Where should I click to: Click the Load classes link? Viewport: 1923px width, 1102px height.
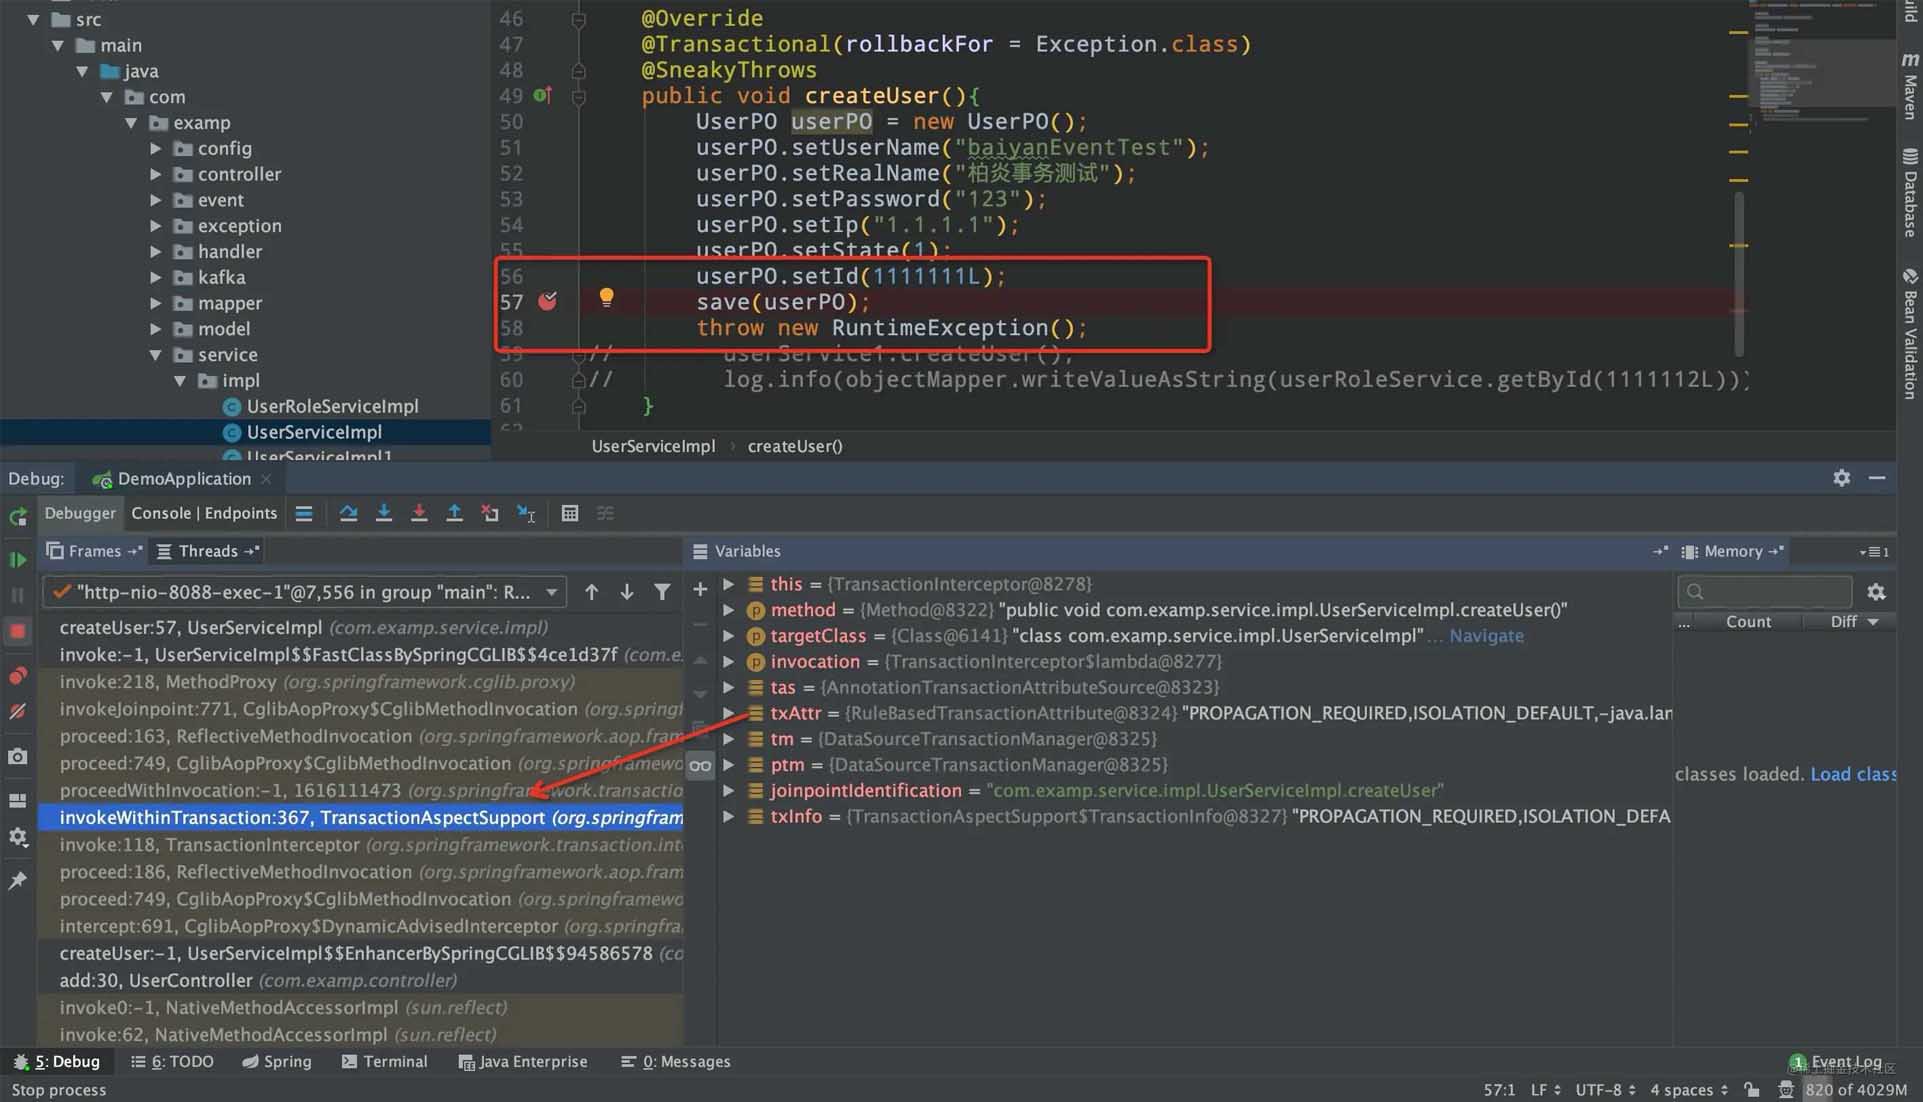(1853, 774)
